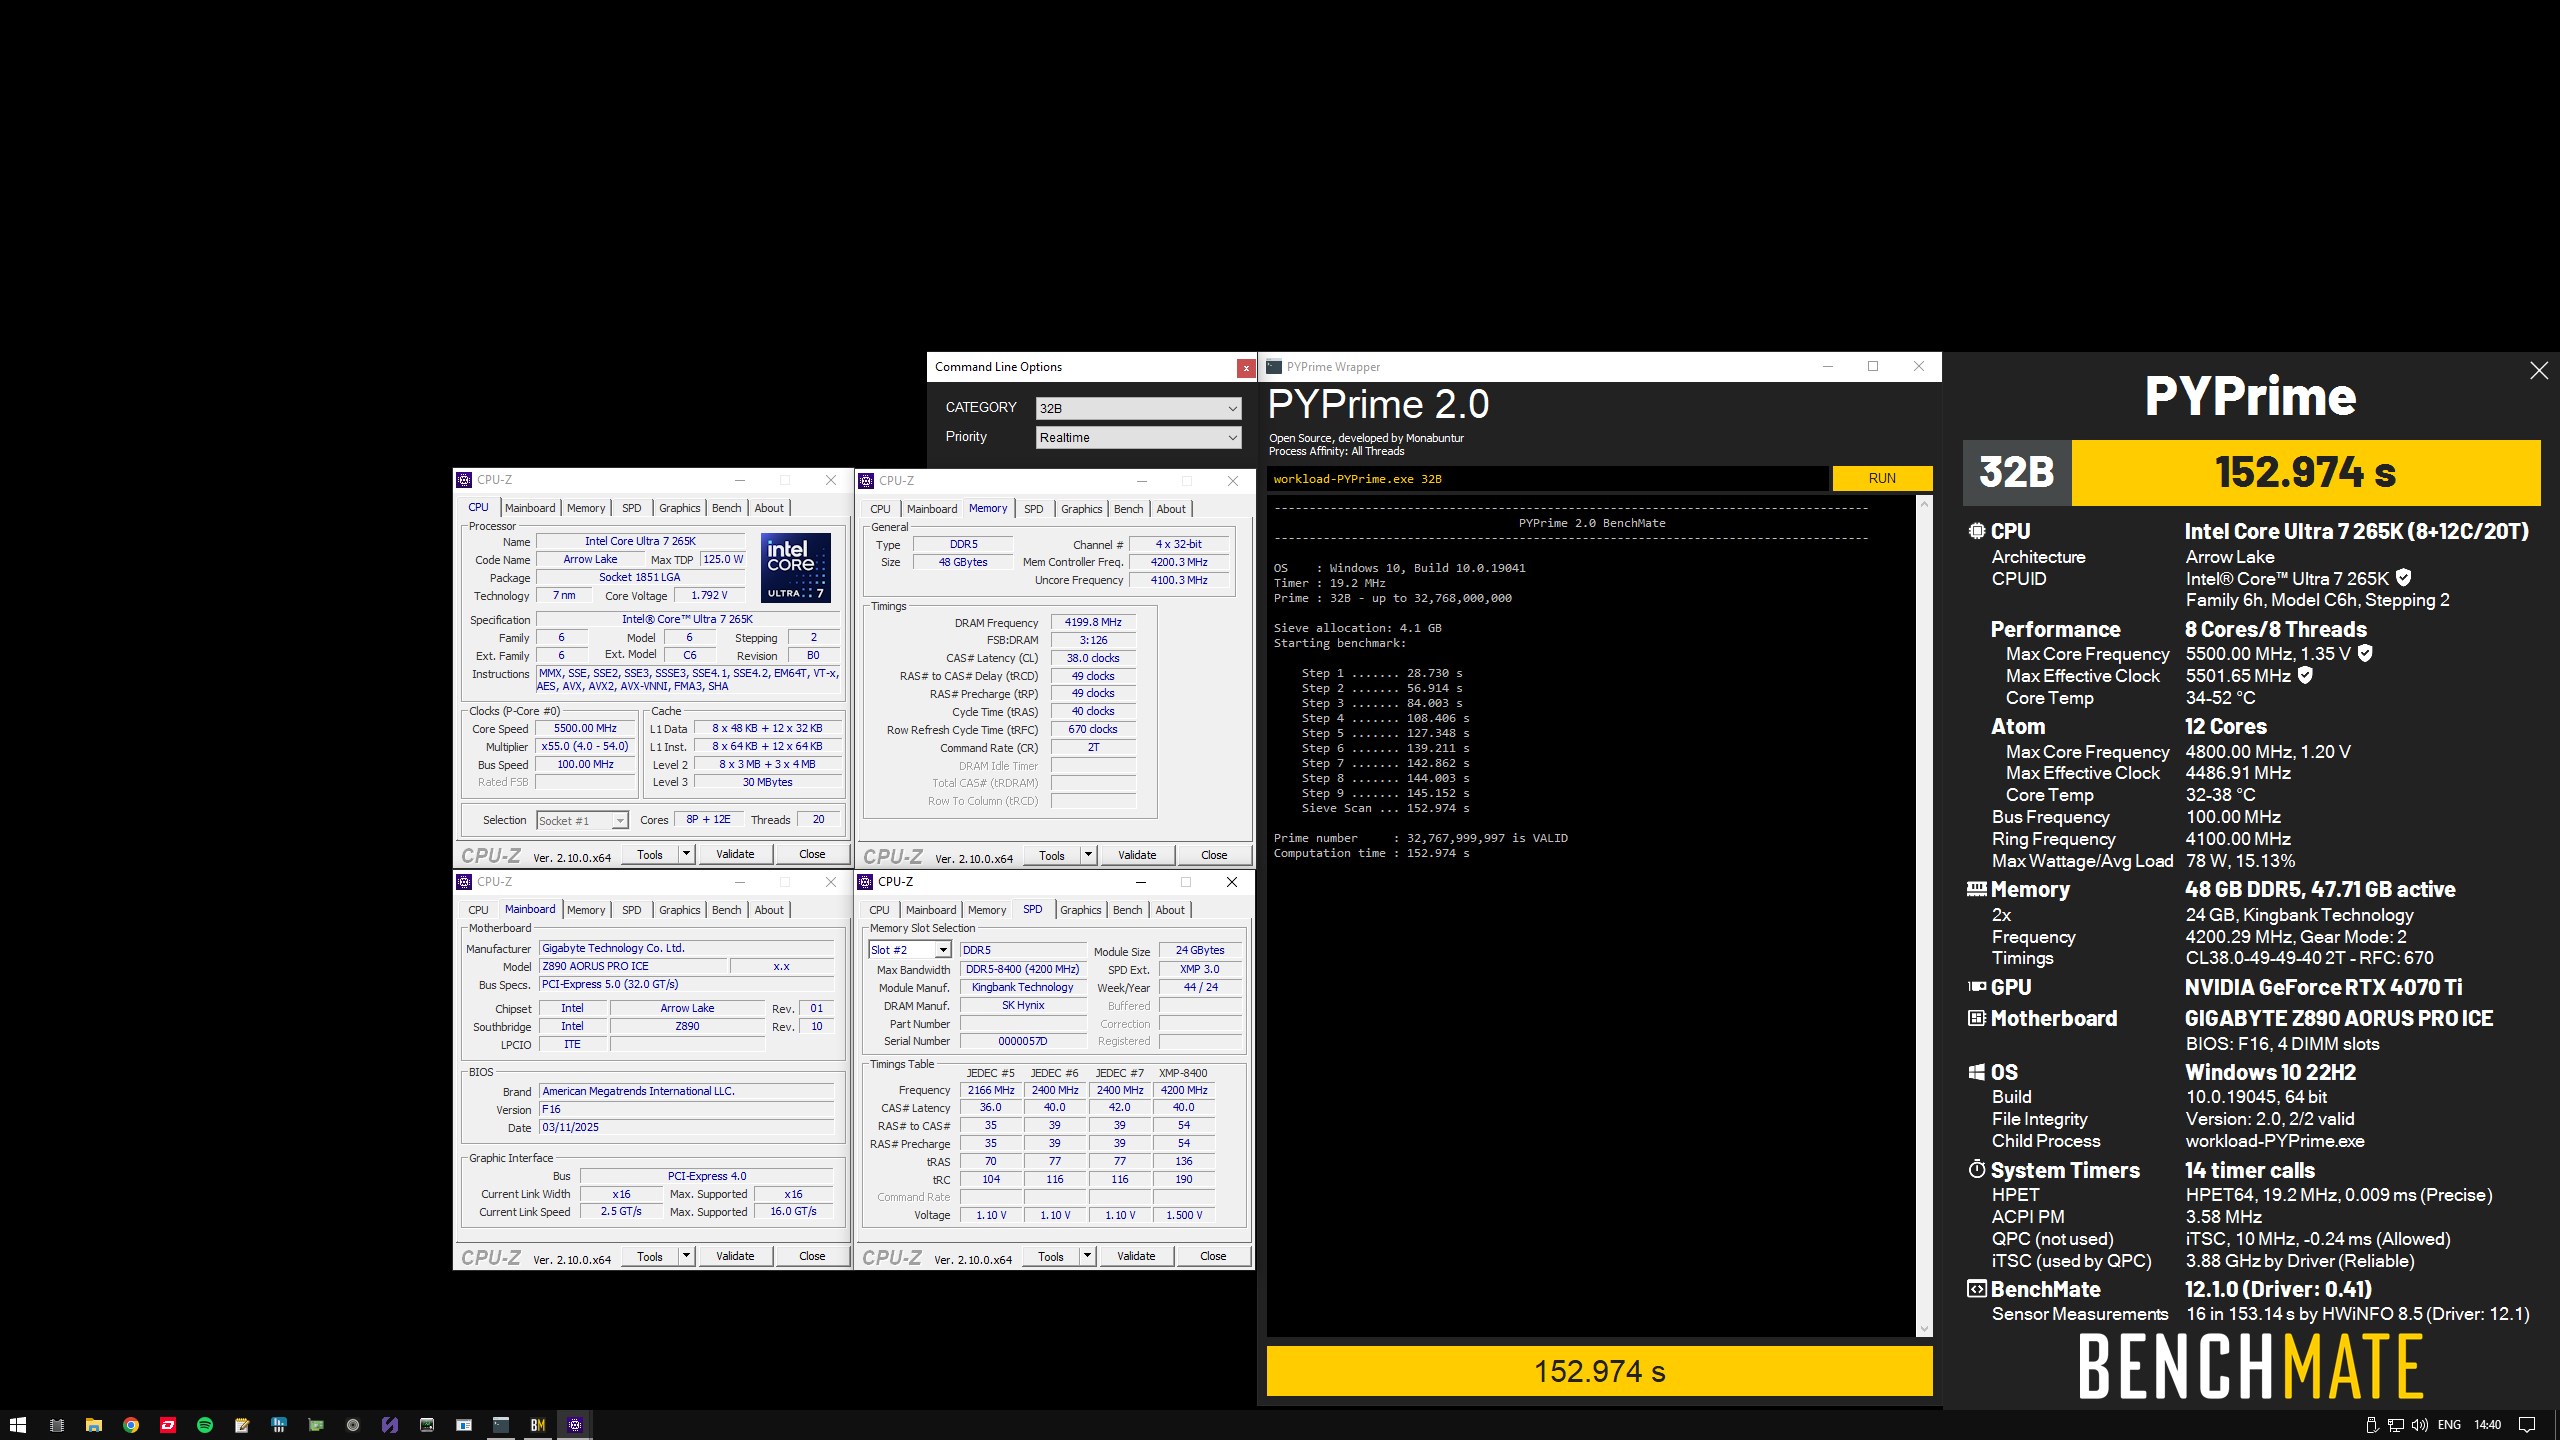Open the purple S-shaped app on the taskbar
Image resolution: width=2560 pixels, height=1440 pixels.
point(390,1425)
